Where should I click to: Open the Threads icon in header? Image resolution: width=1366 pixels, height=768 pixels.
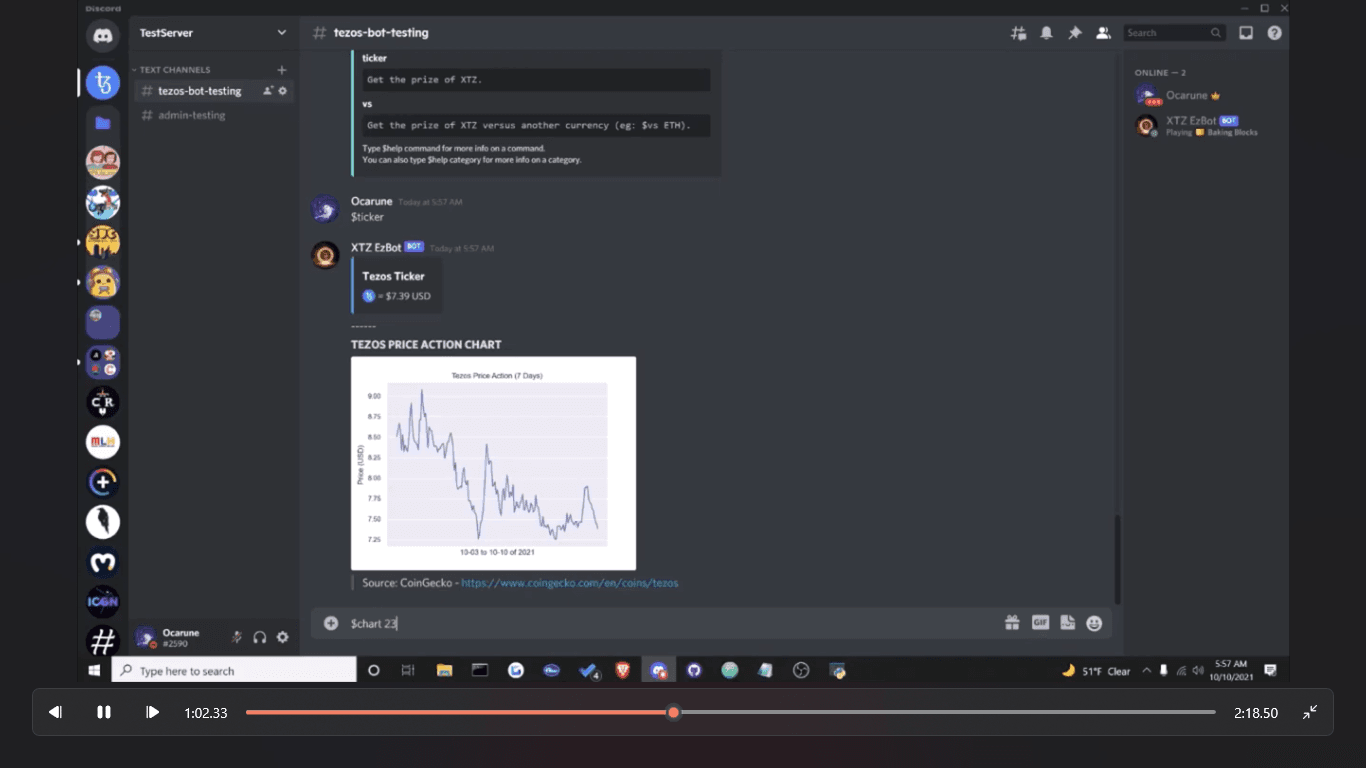[x=1019, y=33]
